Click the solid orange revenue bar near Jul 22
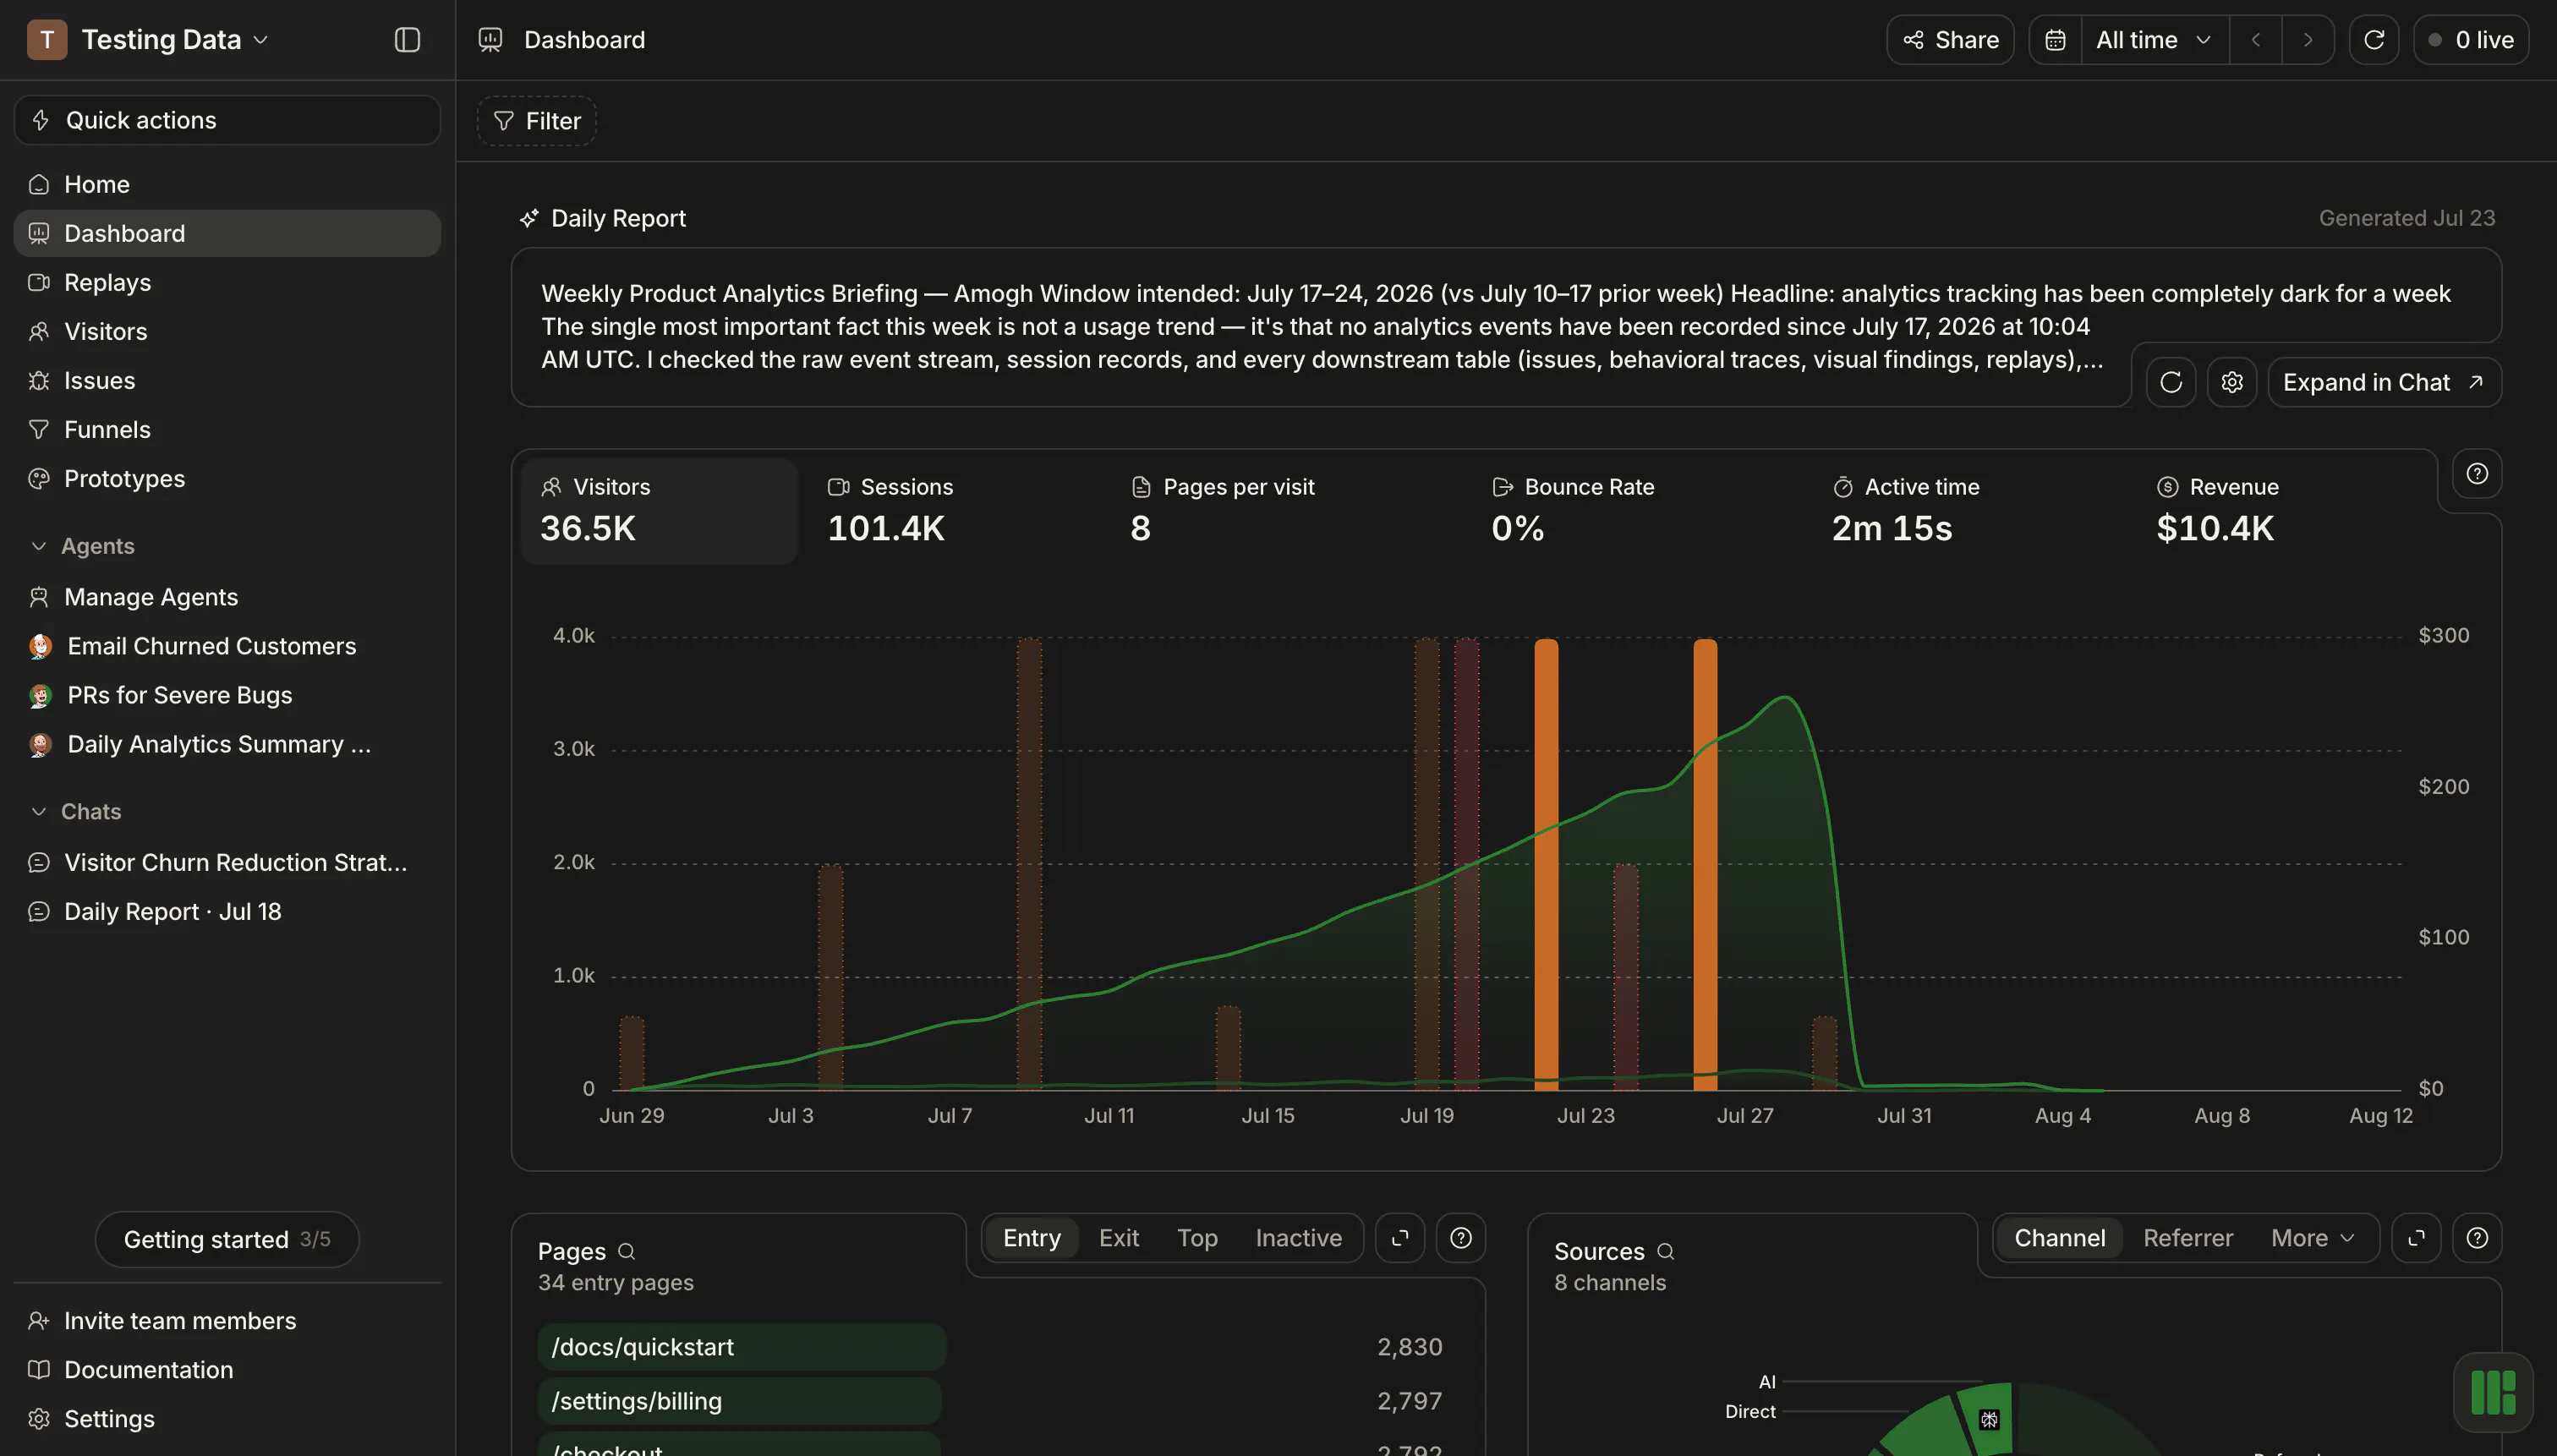This screenshot has width=2557, height=1456. (x=1546, y=864)
